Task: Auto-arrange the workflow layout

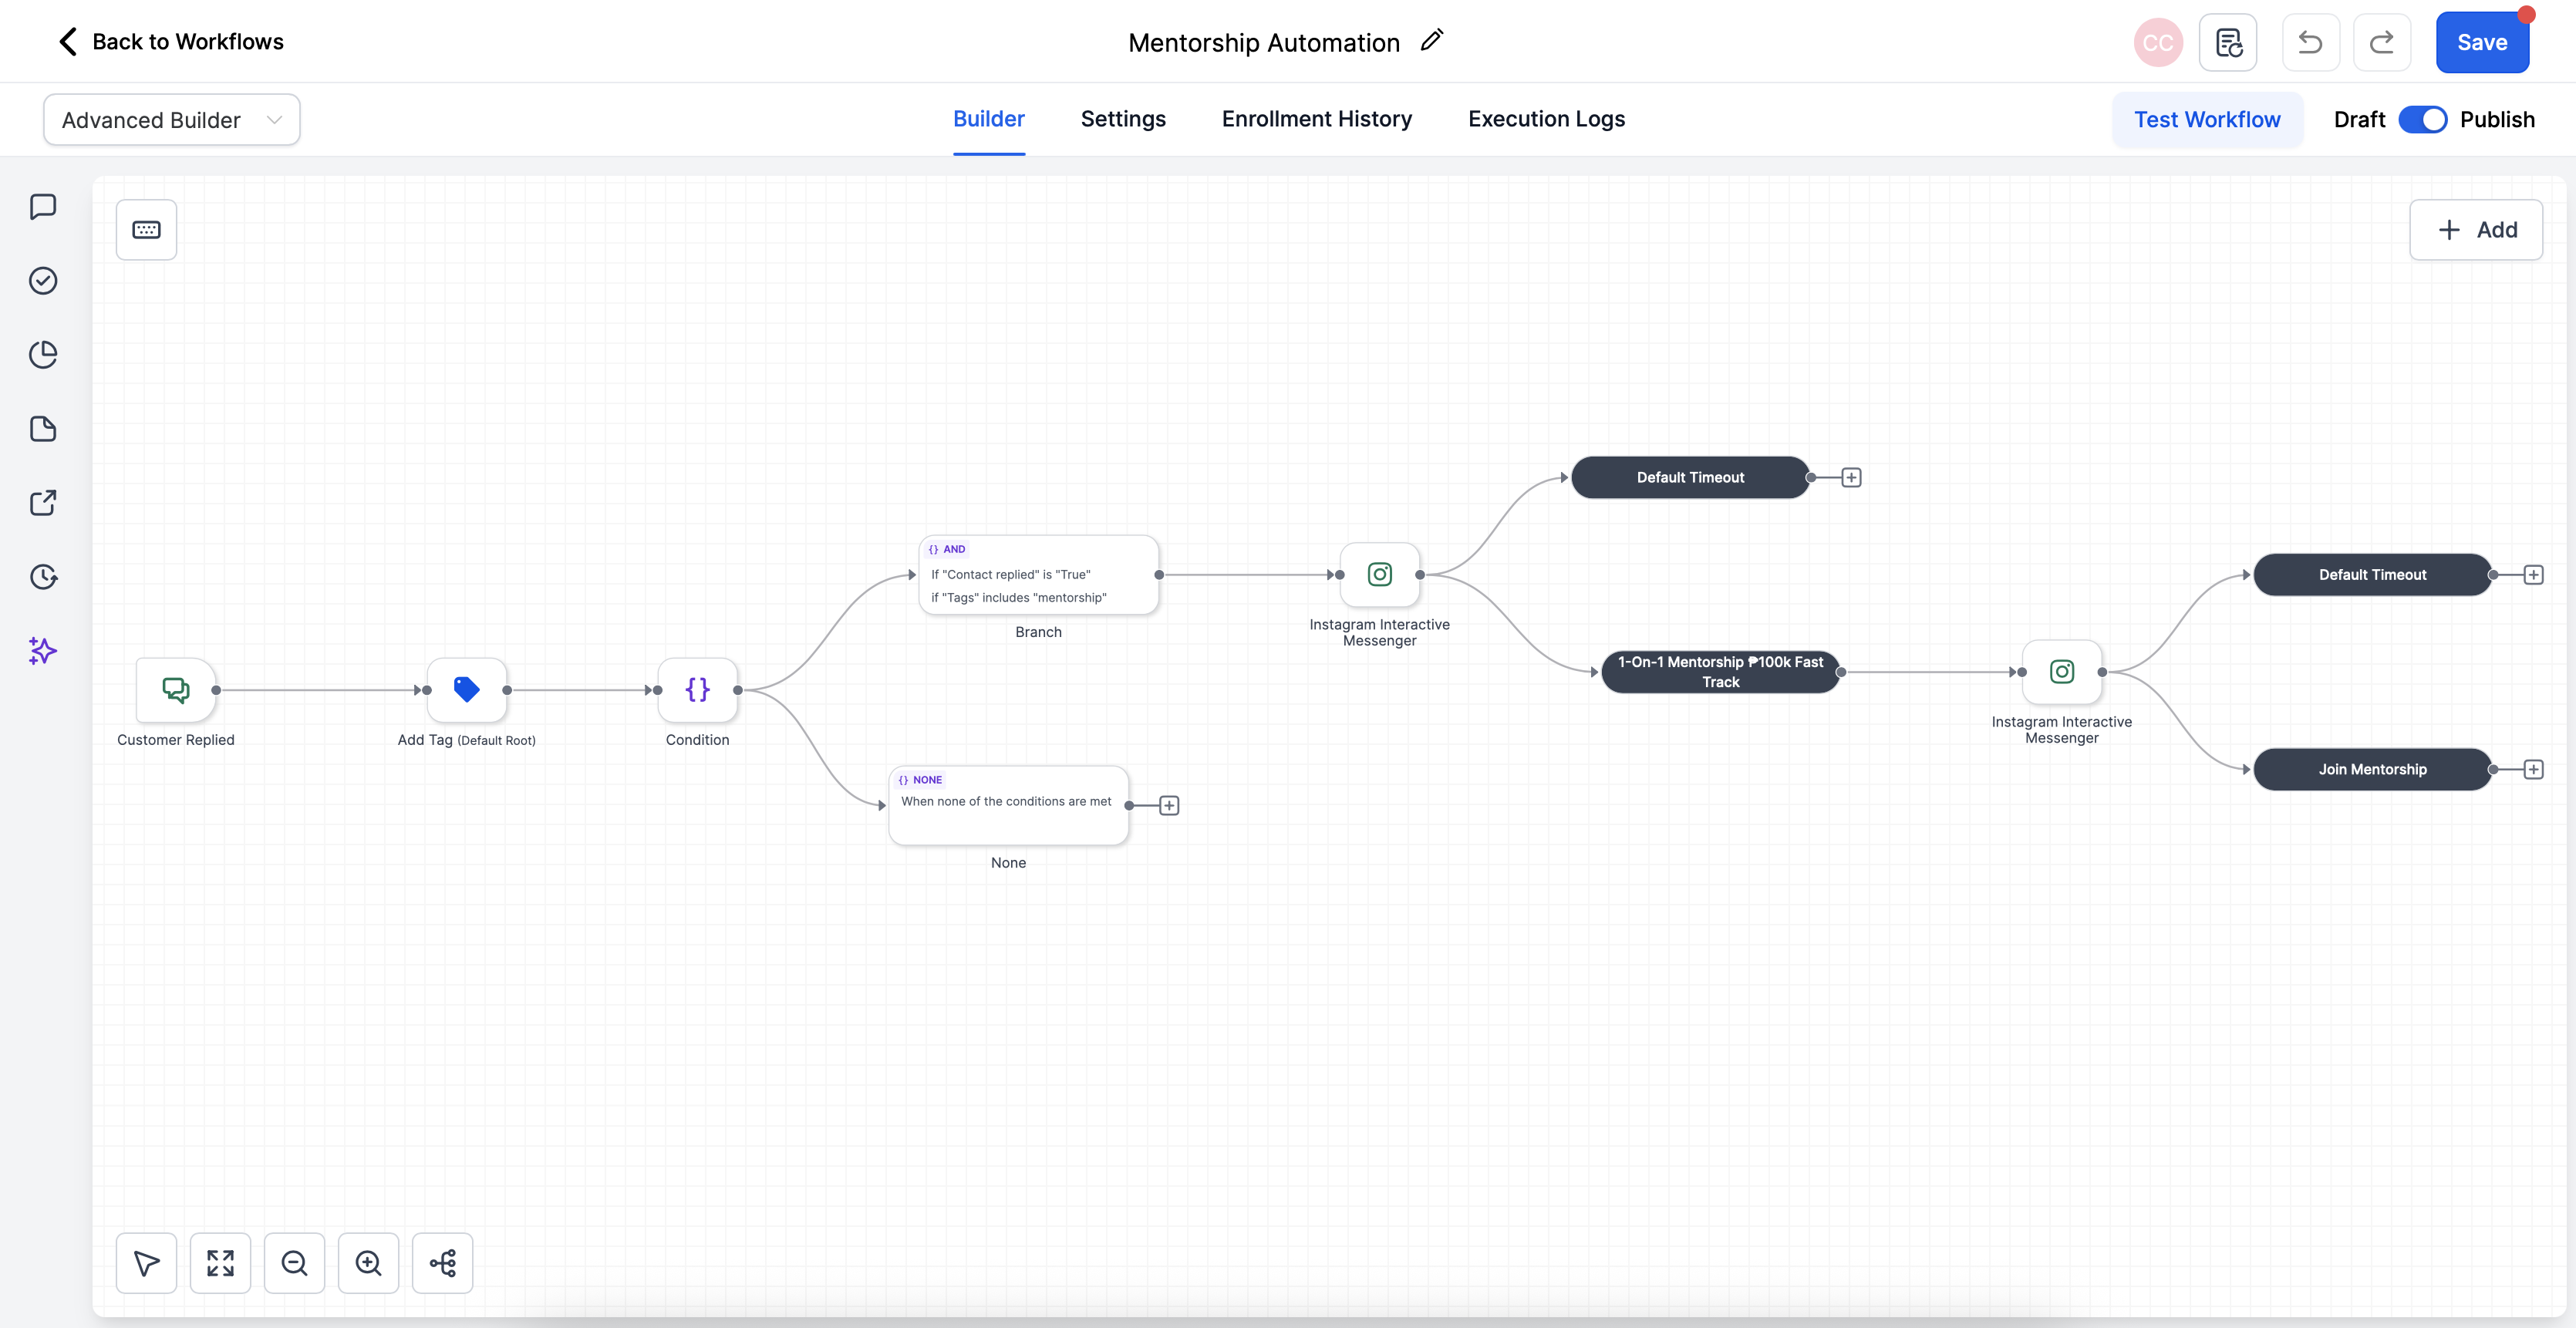Action: pyautogui.click(x=442, y=1263)
